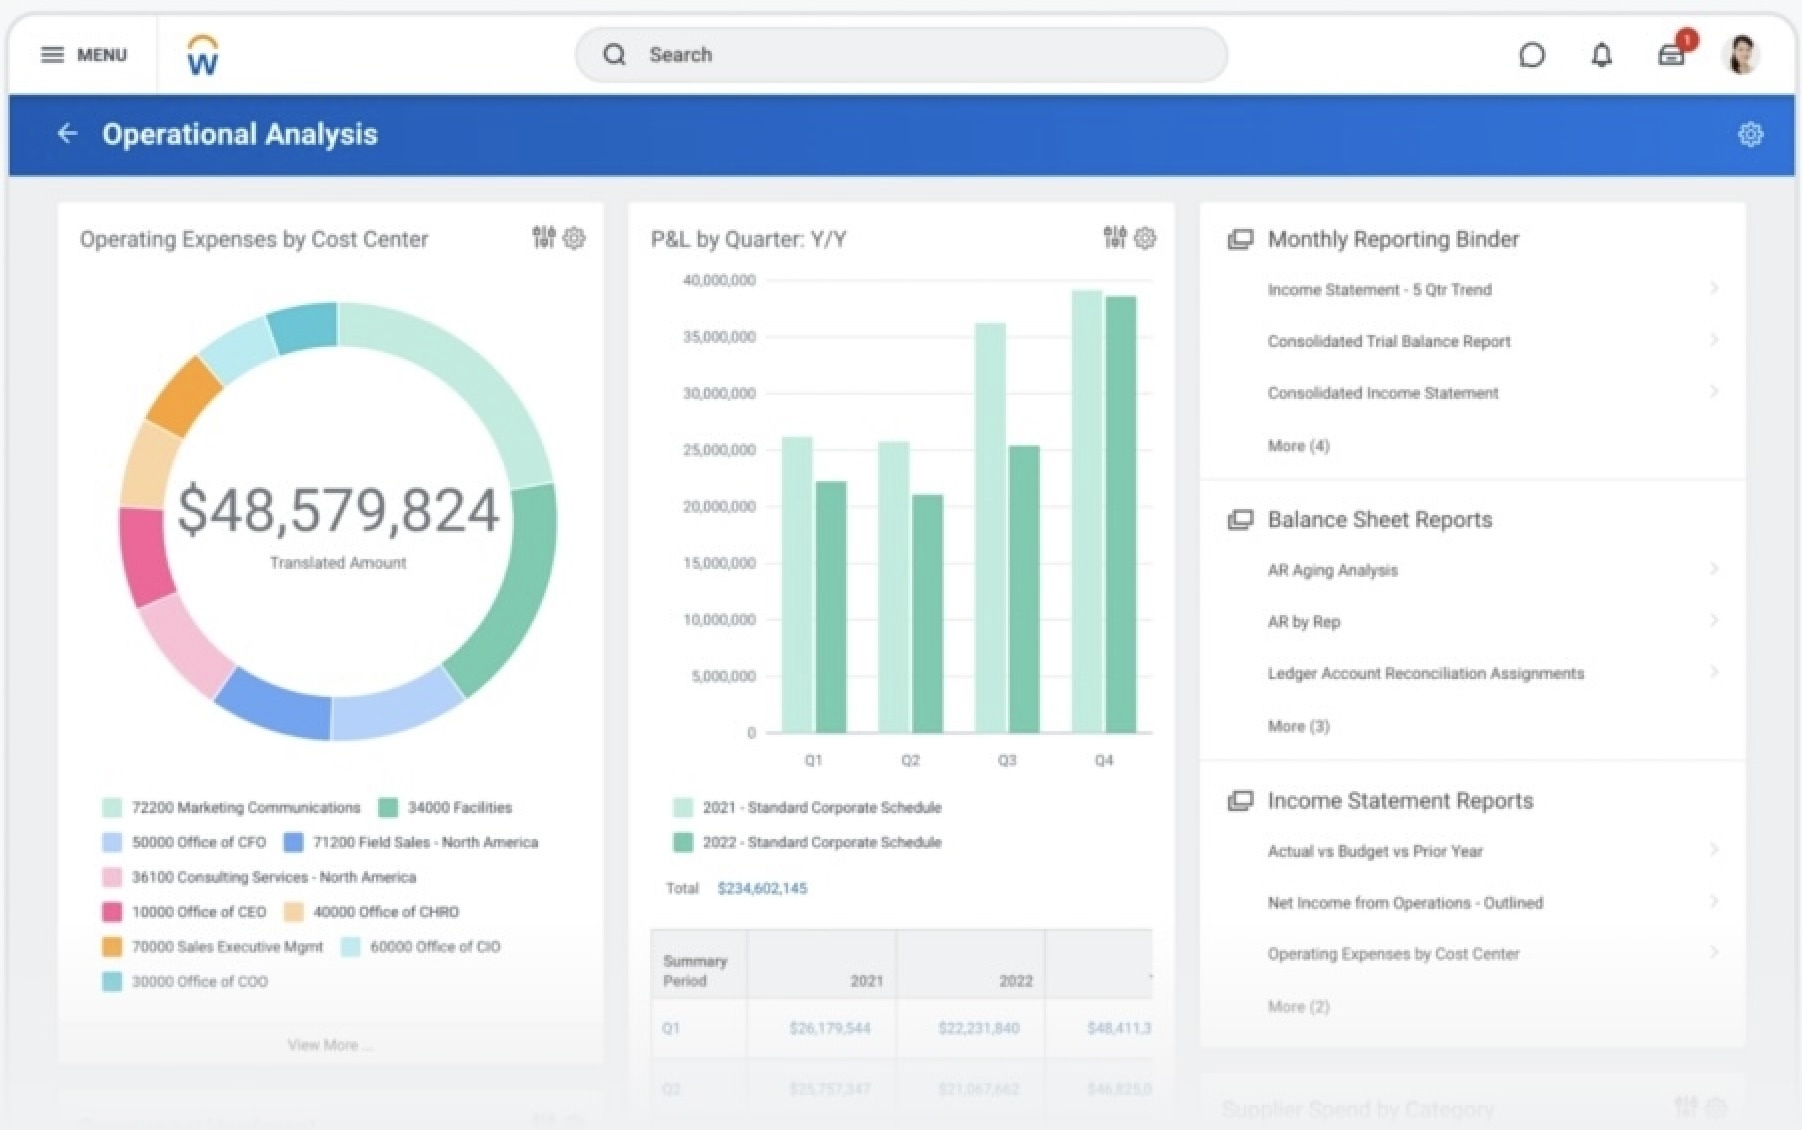Toggle 34000 Facilities legend entry

458,807
